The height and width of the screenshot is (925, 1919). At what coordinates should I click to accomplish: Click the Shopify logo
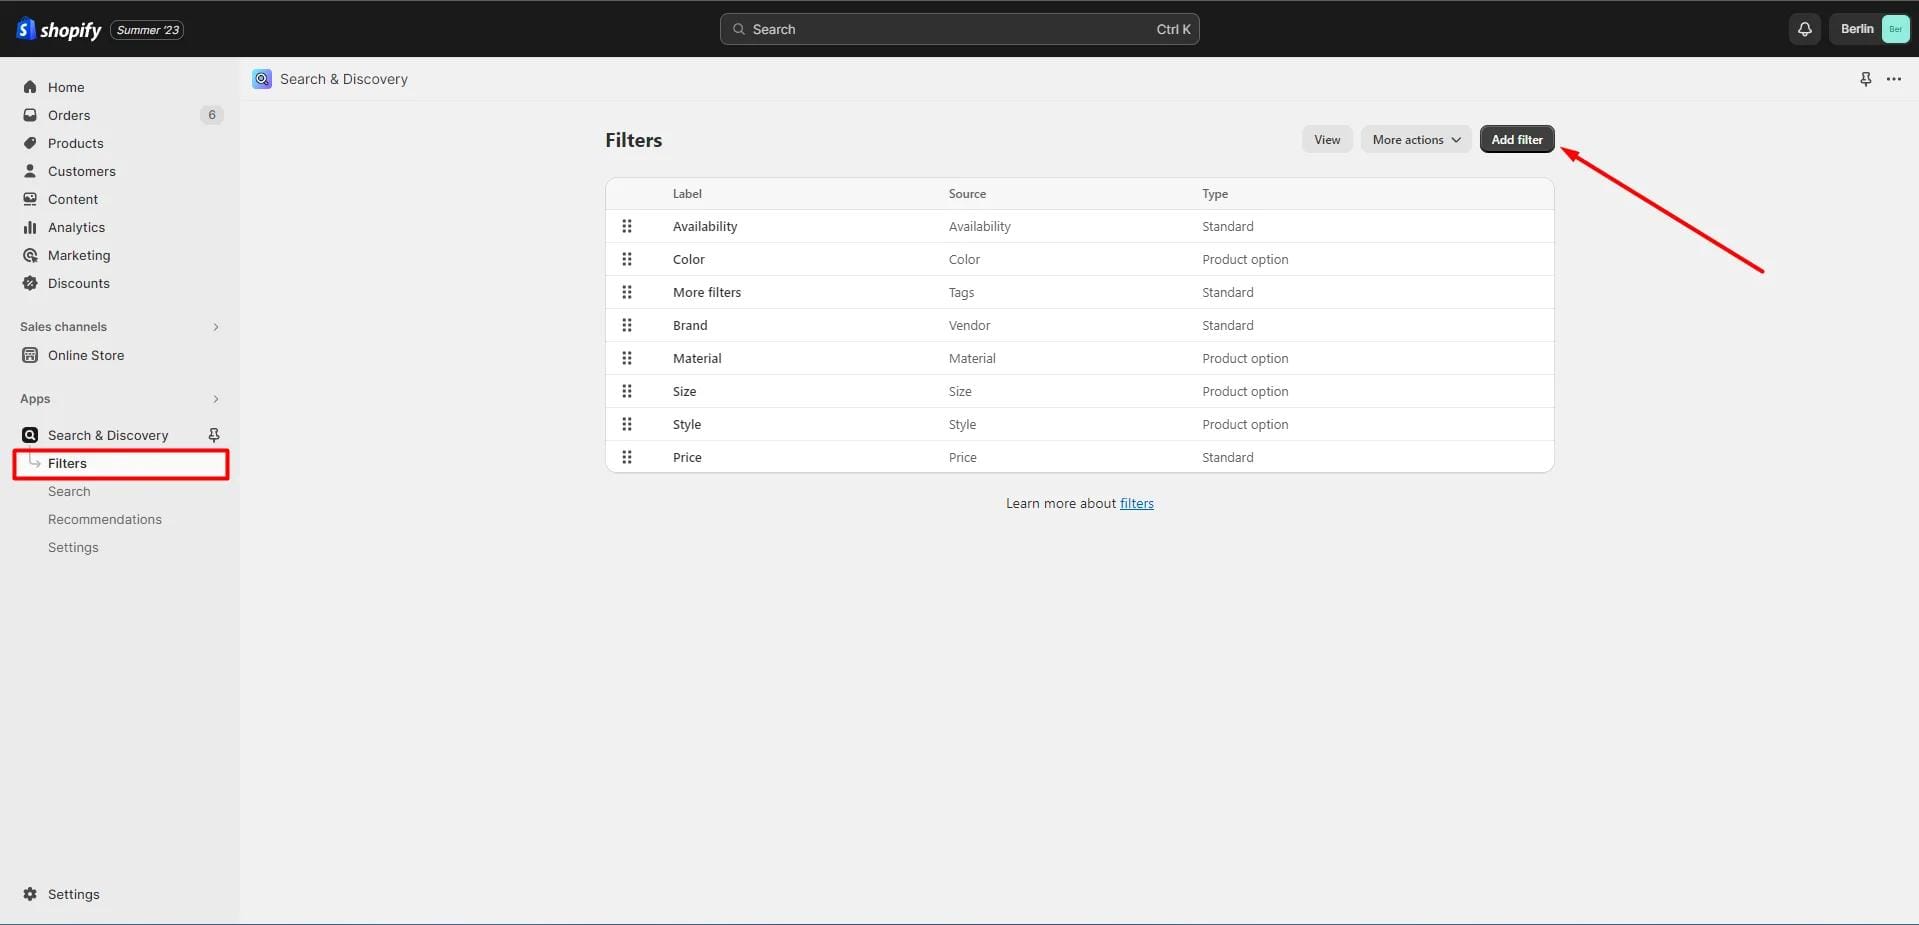pos(59,30)
